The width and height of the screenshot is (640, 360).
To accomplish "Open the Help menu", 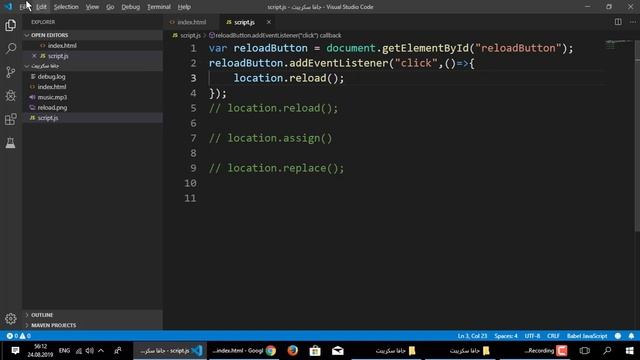I will point(184,7).
